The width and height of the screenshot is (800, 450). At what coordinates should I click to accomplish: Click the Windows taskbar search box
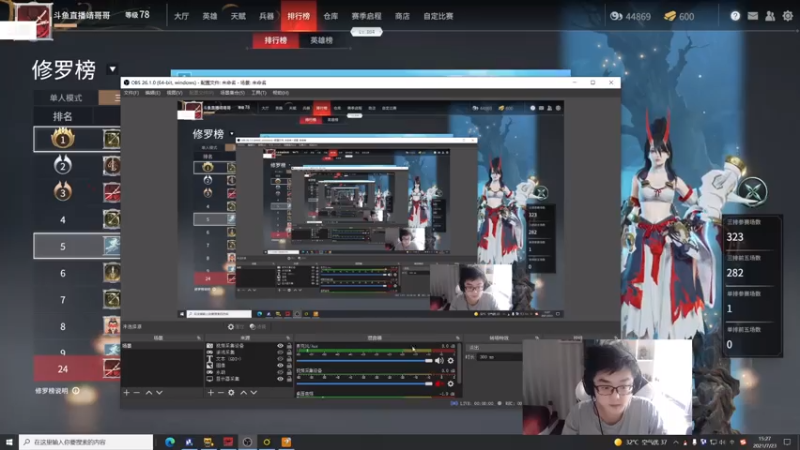(86, 442)
